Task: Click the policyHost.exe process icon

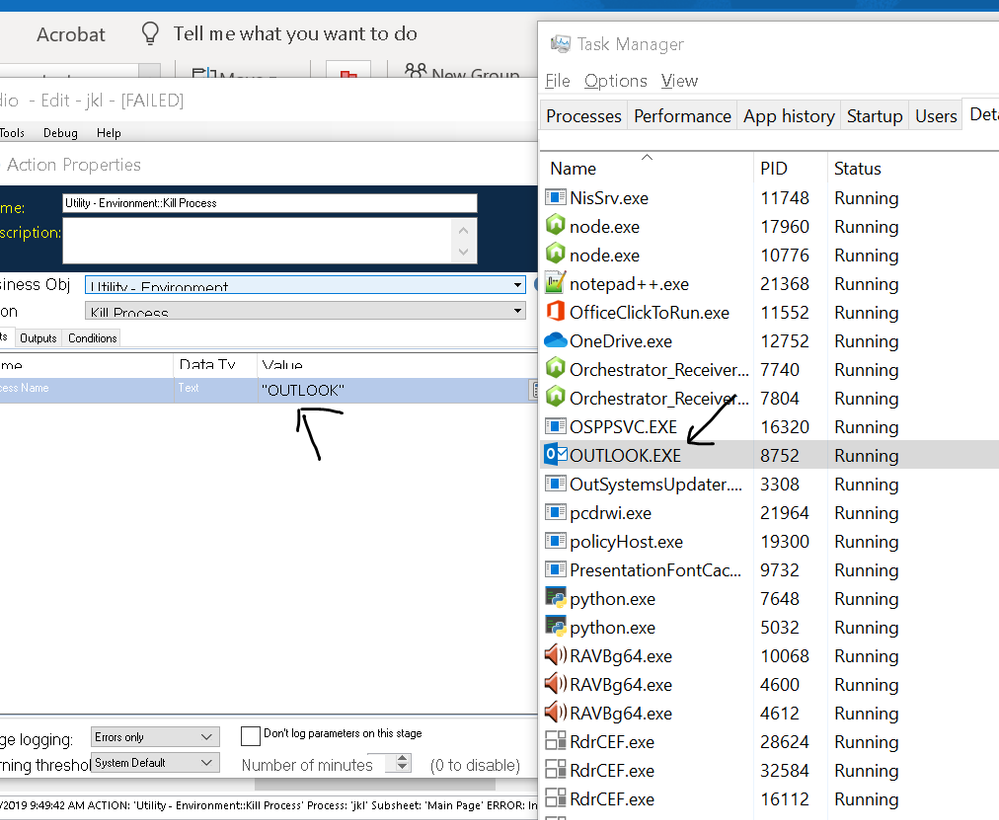Action: [556, 540]
